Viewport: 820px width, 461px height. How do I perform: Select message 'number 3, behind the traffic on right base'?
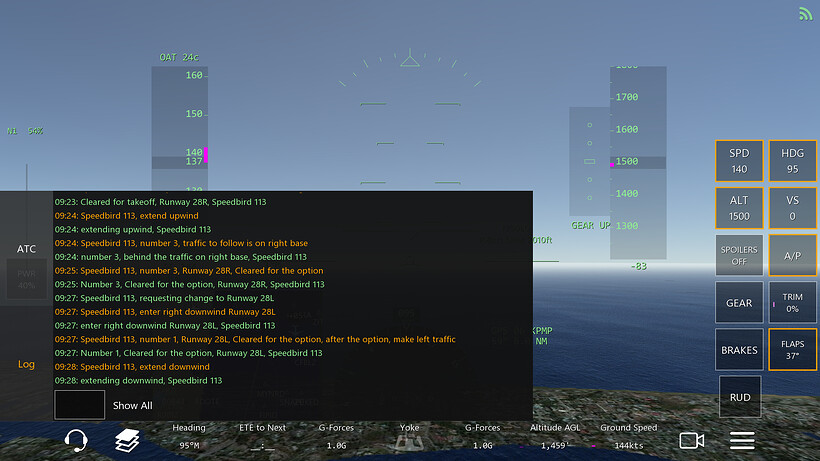click(x=181, y=257)
